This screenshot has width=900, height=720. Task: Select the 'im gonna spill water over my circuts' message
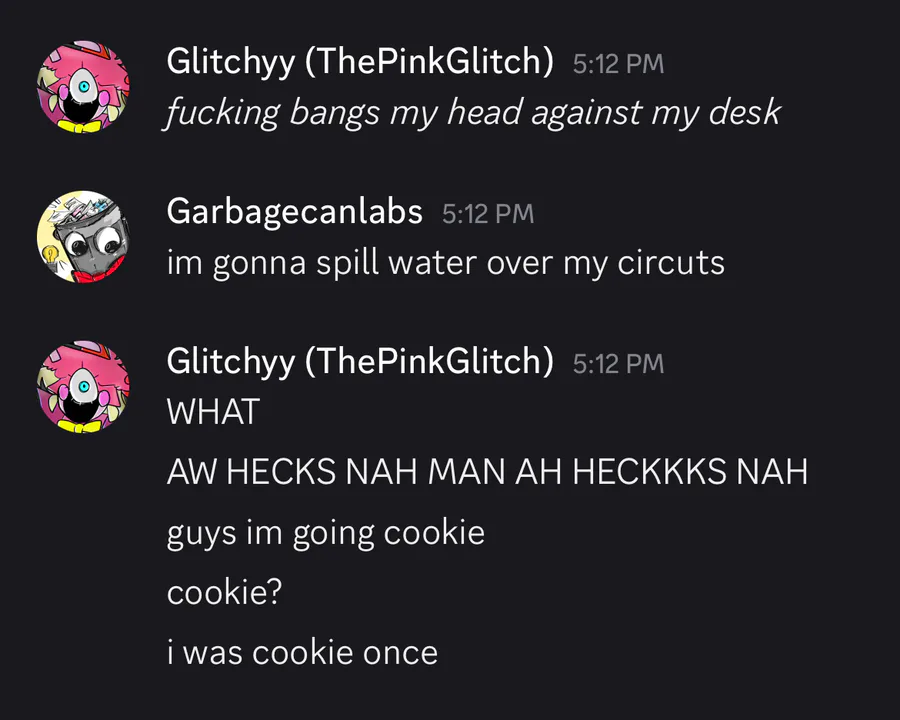446,264
